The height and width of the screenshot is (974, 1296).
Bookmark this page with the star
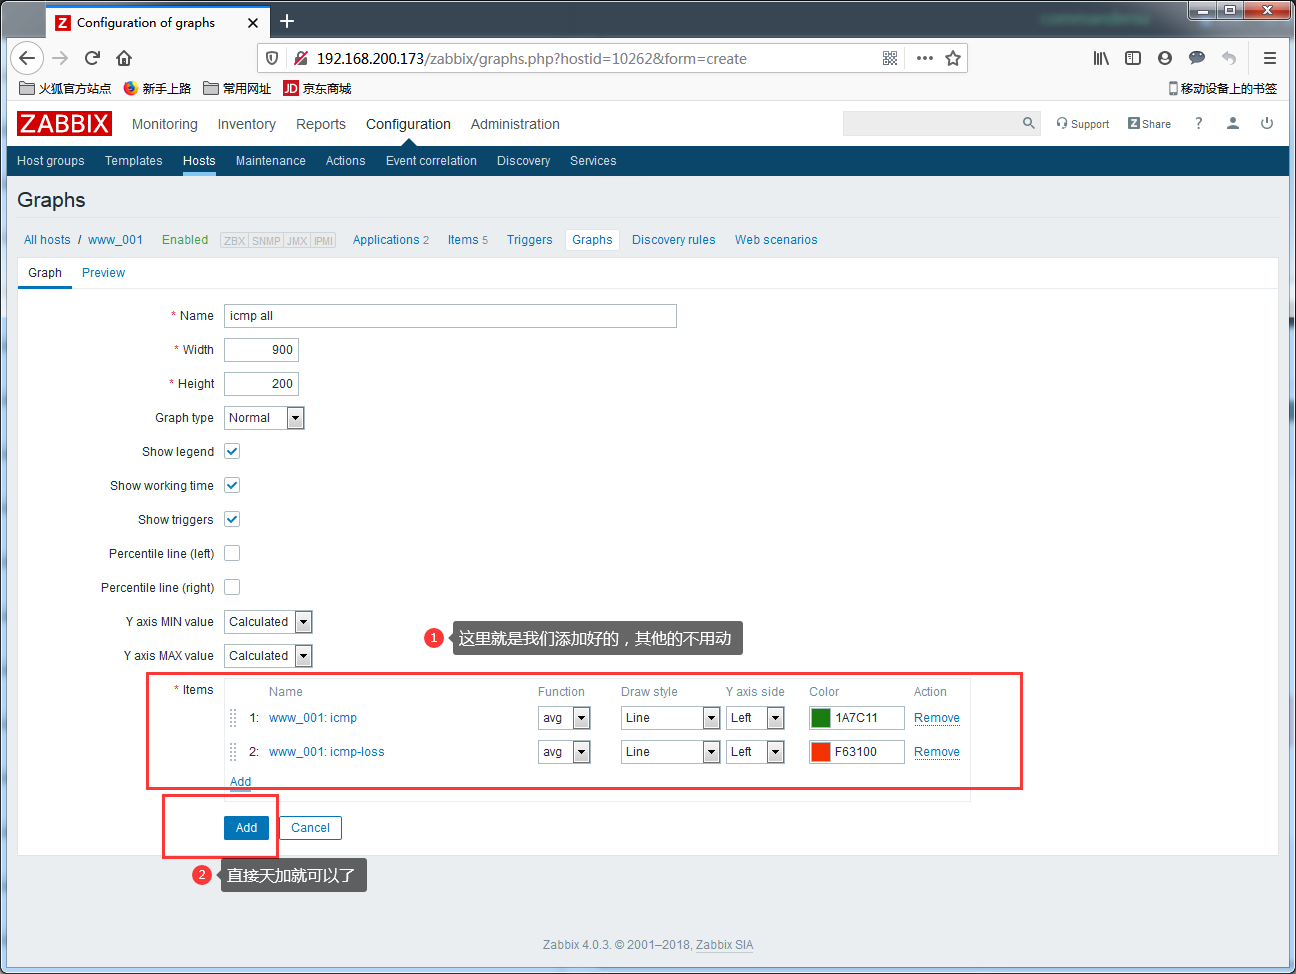[x=953, y=58]
